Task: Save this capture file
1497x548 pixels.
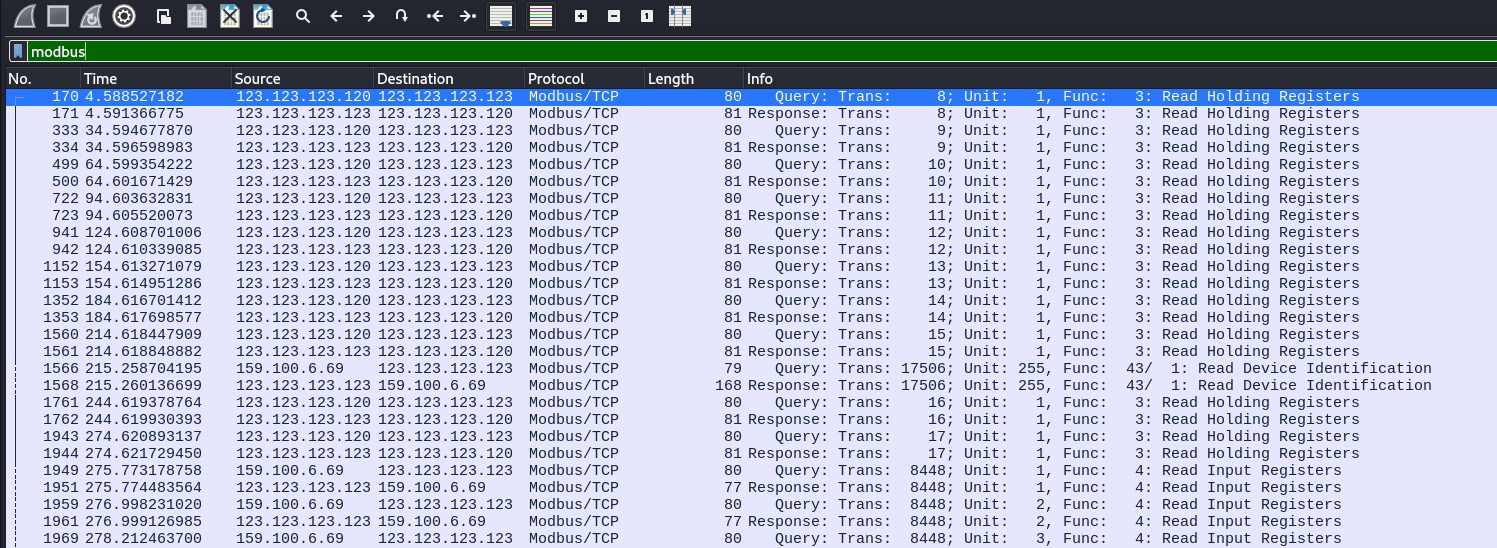Action: pos(197,16)
